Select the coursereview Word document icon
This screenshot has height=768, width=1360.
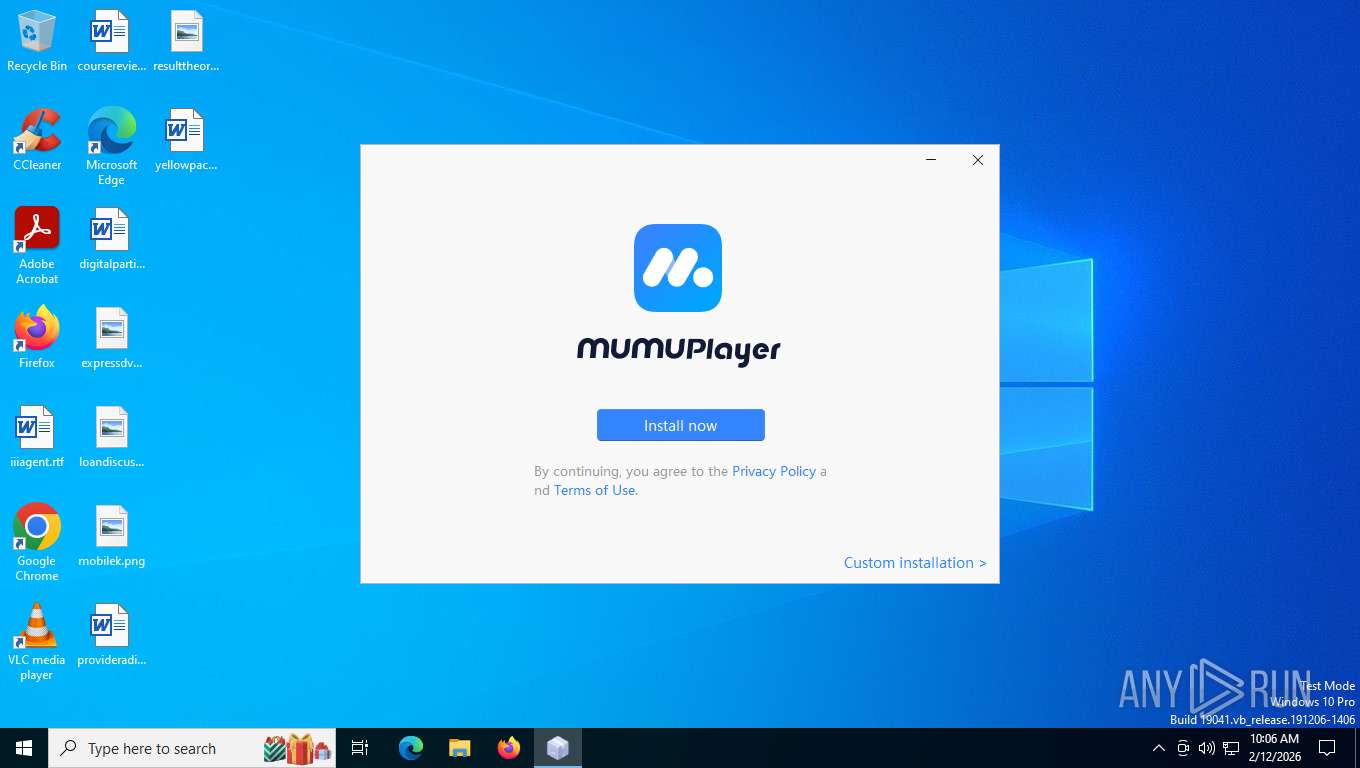[111, 41]
